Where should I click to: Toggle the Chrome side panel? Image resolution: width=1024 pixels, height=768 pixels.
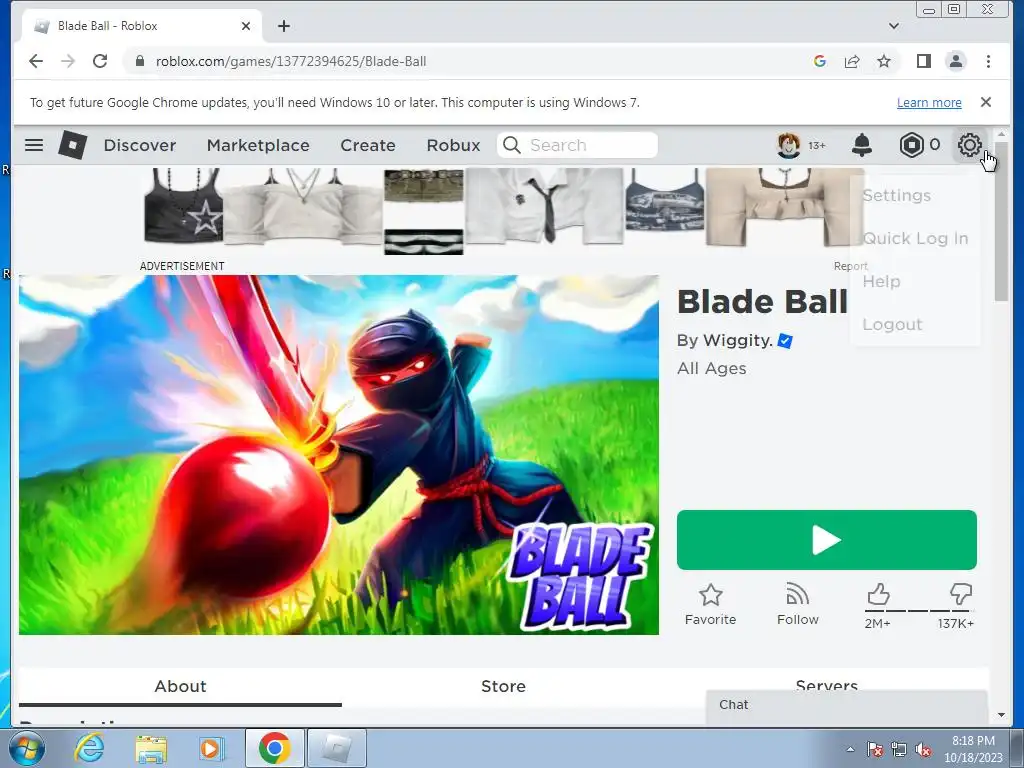(x=923, y=61)
